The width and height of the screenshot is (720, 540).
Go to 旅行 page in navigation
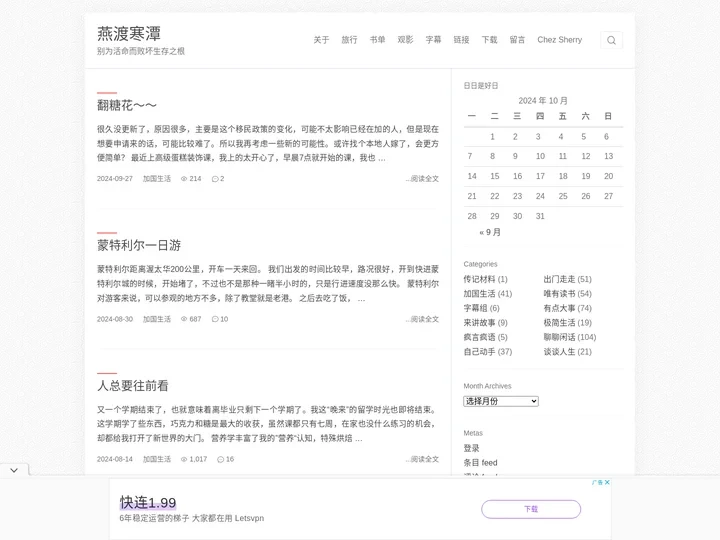(349, 40)
